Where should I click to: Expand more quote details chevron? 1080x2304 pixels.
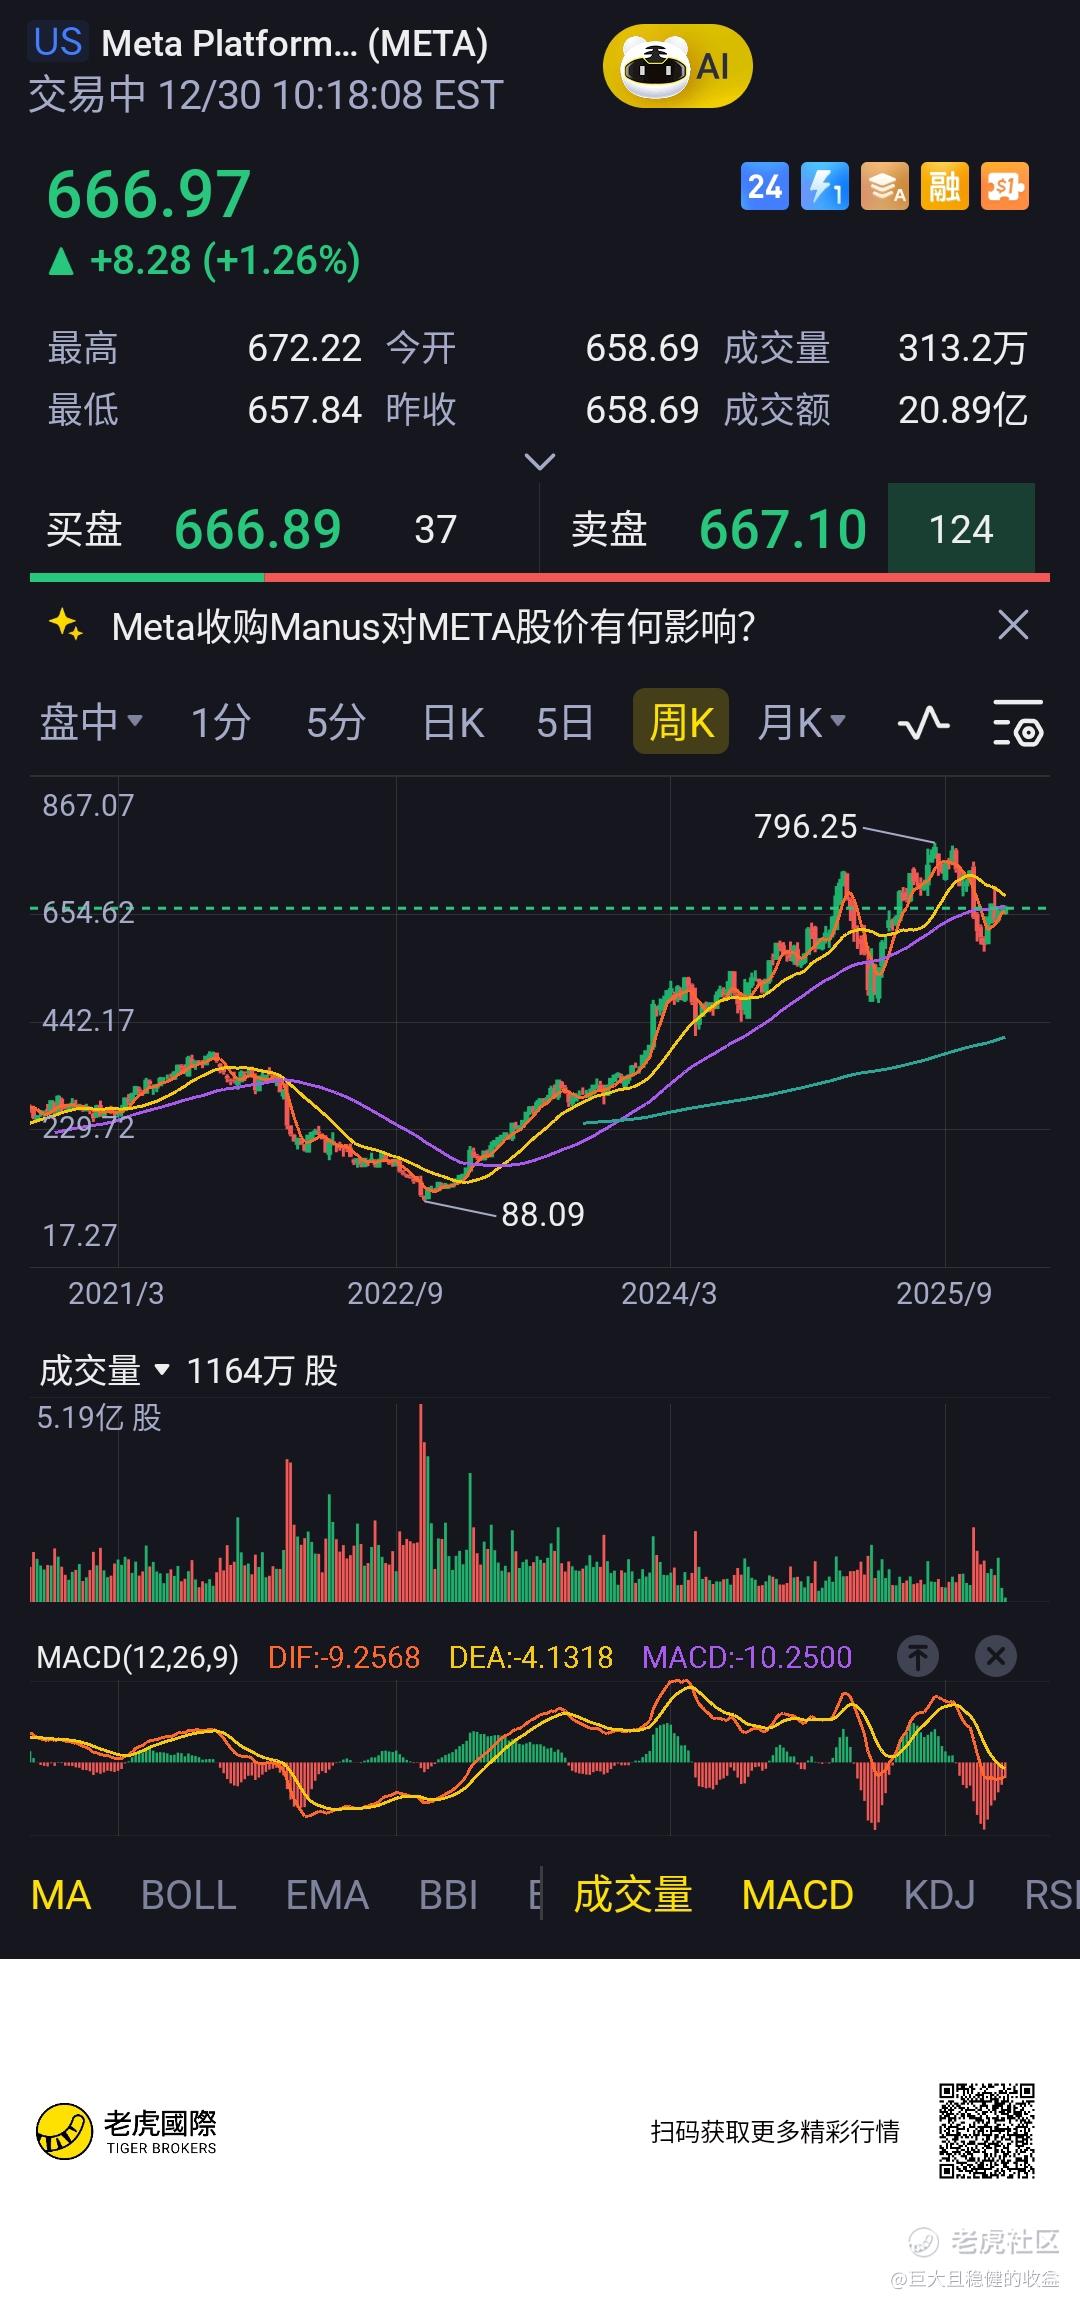point(540,461)
